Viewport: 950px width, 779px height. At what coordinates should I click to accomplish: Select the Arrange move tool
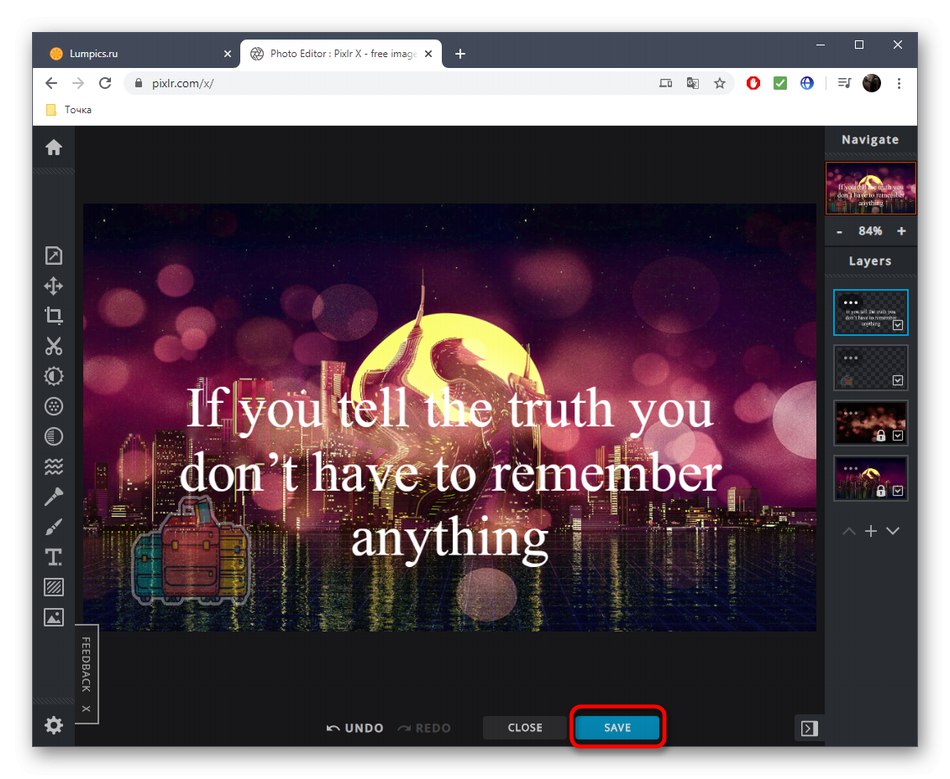53,286
